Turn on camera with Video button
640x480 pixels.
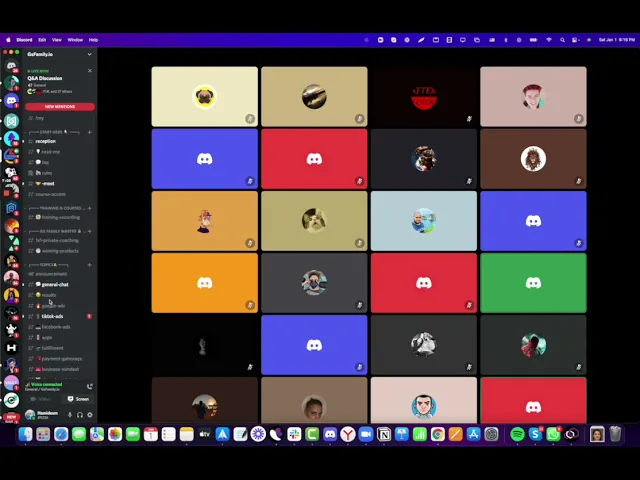[41, 399]
